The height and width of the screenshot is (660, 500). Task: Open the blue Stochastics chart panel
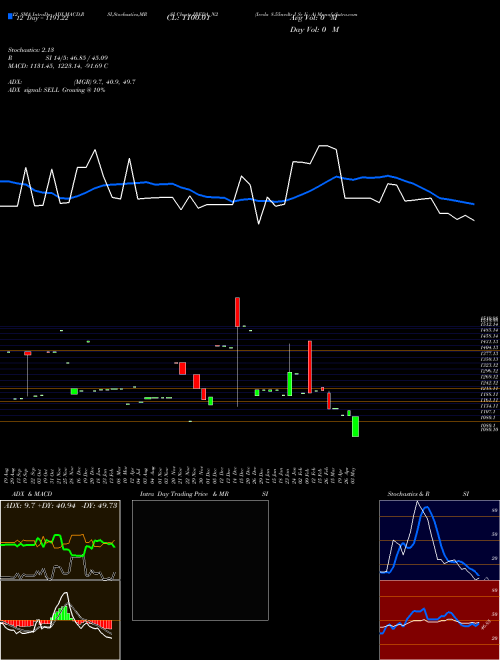pos(439,540)
